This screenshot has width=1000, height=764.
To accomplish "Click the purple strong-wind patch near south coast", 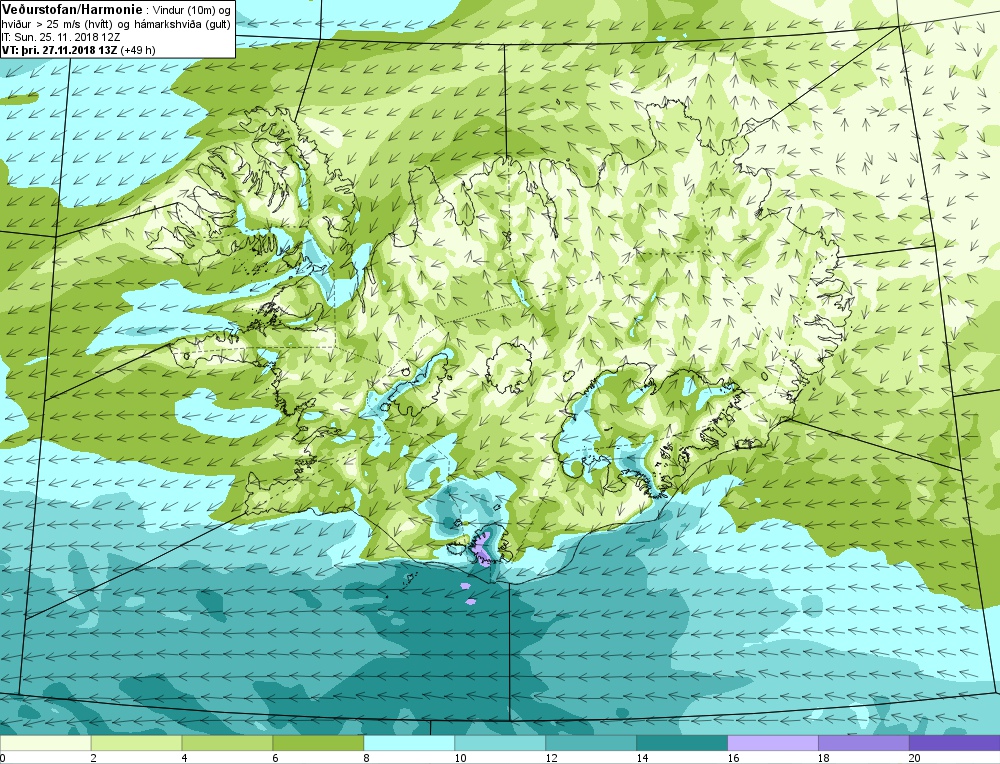I will point(483,548).
